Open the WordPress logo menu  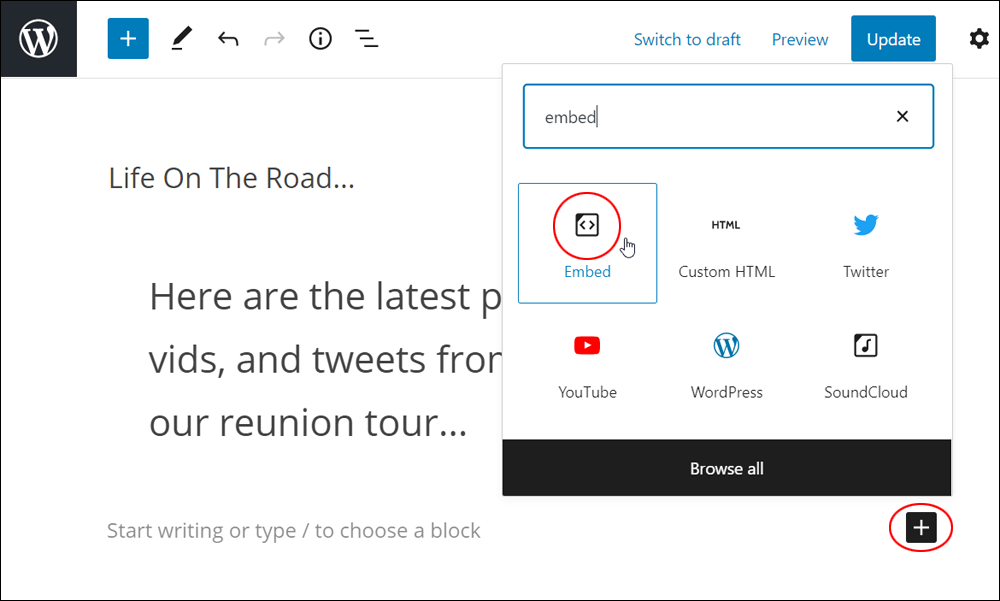point(38,39)
